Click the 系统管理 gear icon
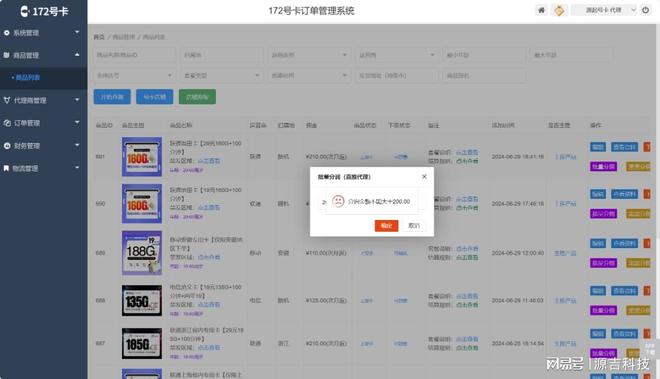The width and height of the screenshot is (660, 379). [6, 32]
